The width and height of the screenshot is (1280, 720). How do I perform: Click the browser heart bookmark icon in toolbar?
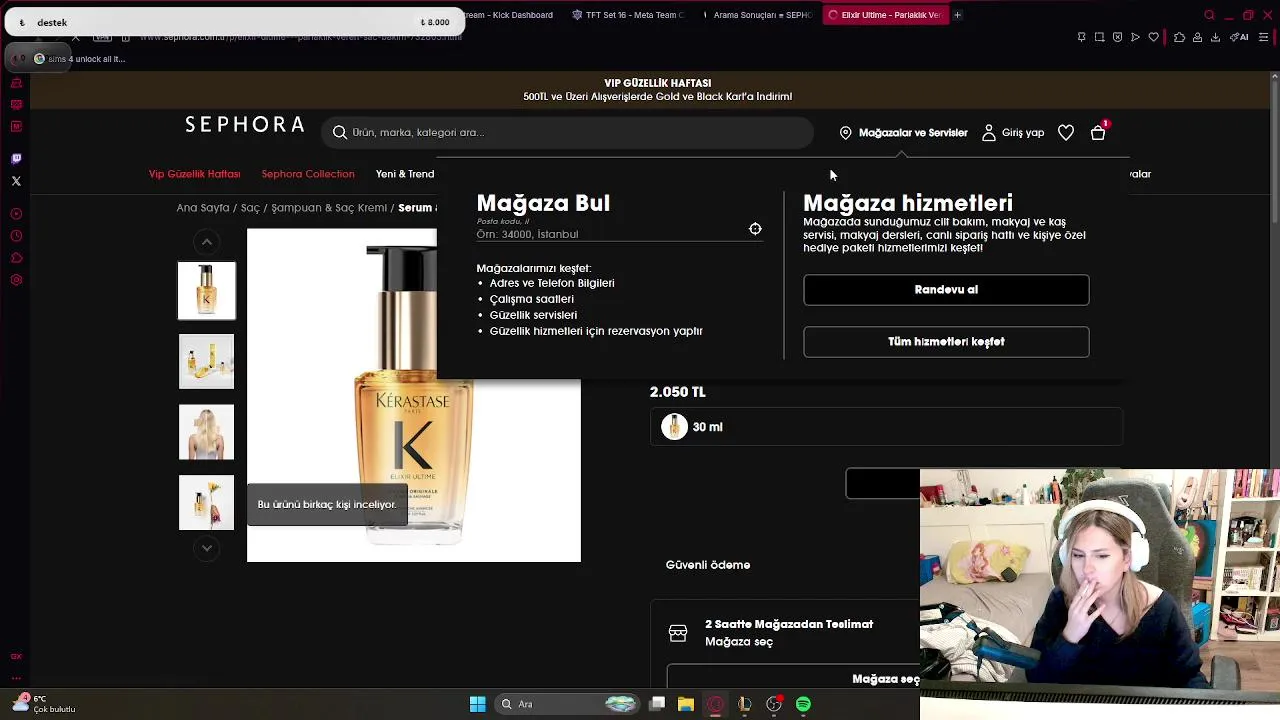pyautogui.click(x=1153, y=37)
